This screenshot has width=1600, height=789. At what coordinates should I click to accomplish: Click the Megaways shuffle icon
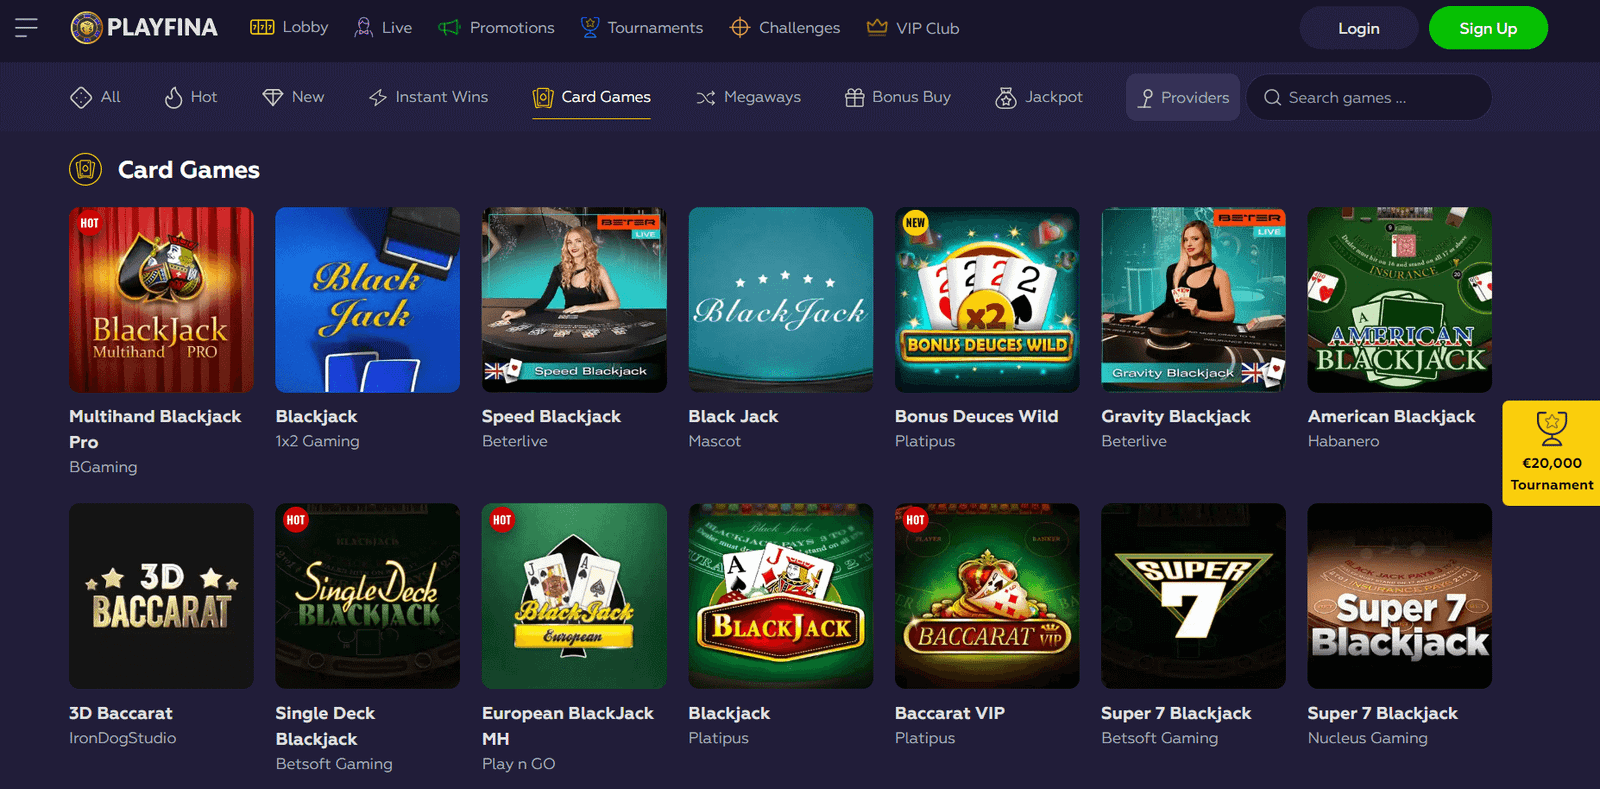(x=706, y=97)
